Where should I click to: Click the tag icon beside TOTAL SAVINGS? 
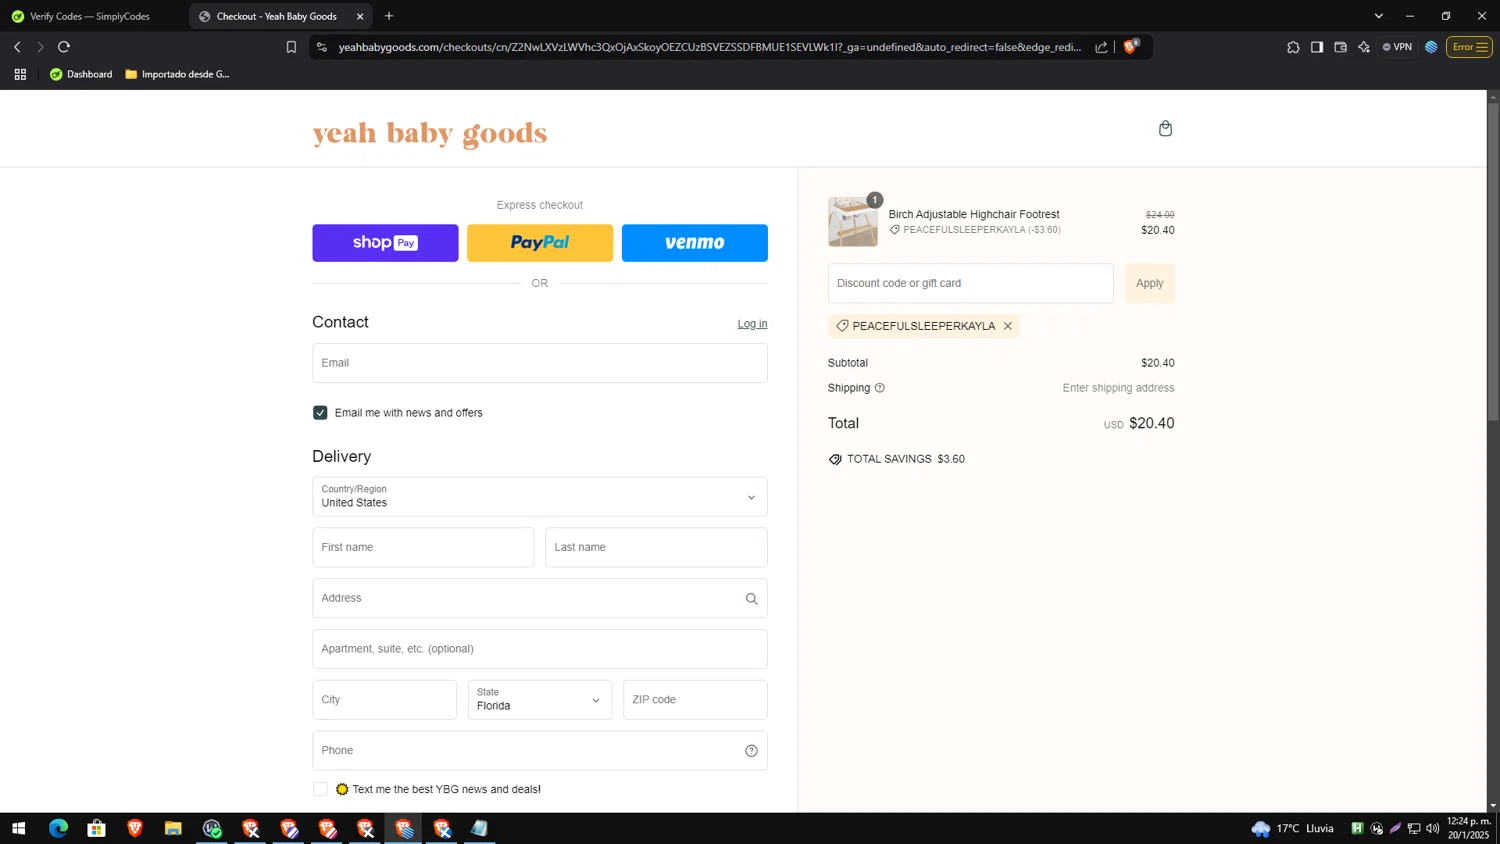835,459
